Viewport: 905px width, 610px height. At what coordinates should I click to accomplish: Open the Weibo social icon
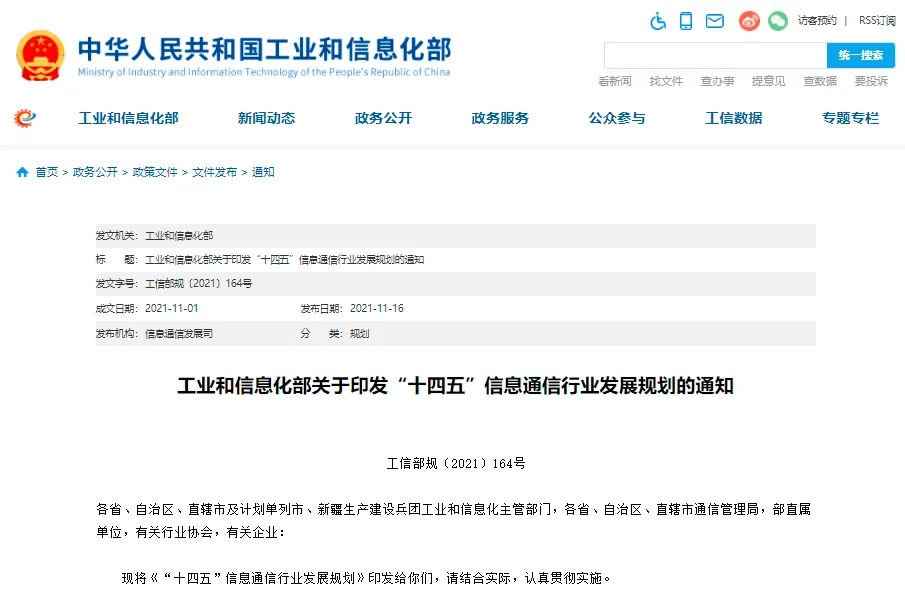tap(749, 21)
